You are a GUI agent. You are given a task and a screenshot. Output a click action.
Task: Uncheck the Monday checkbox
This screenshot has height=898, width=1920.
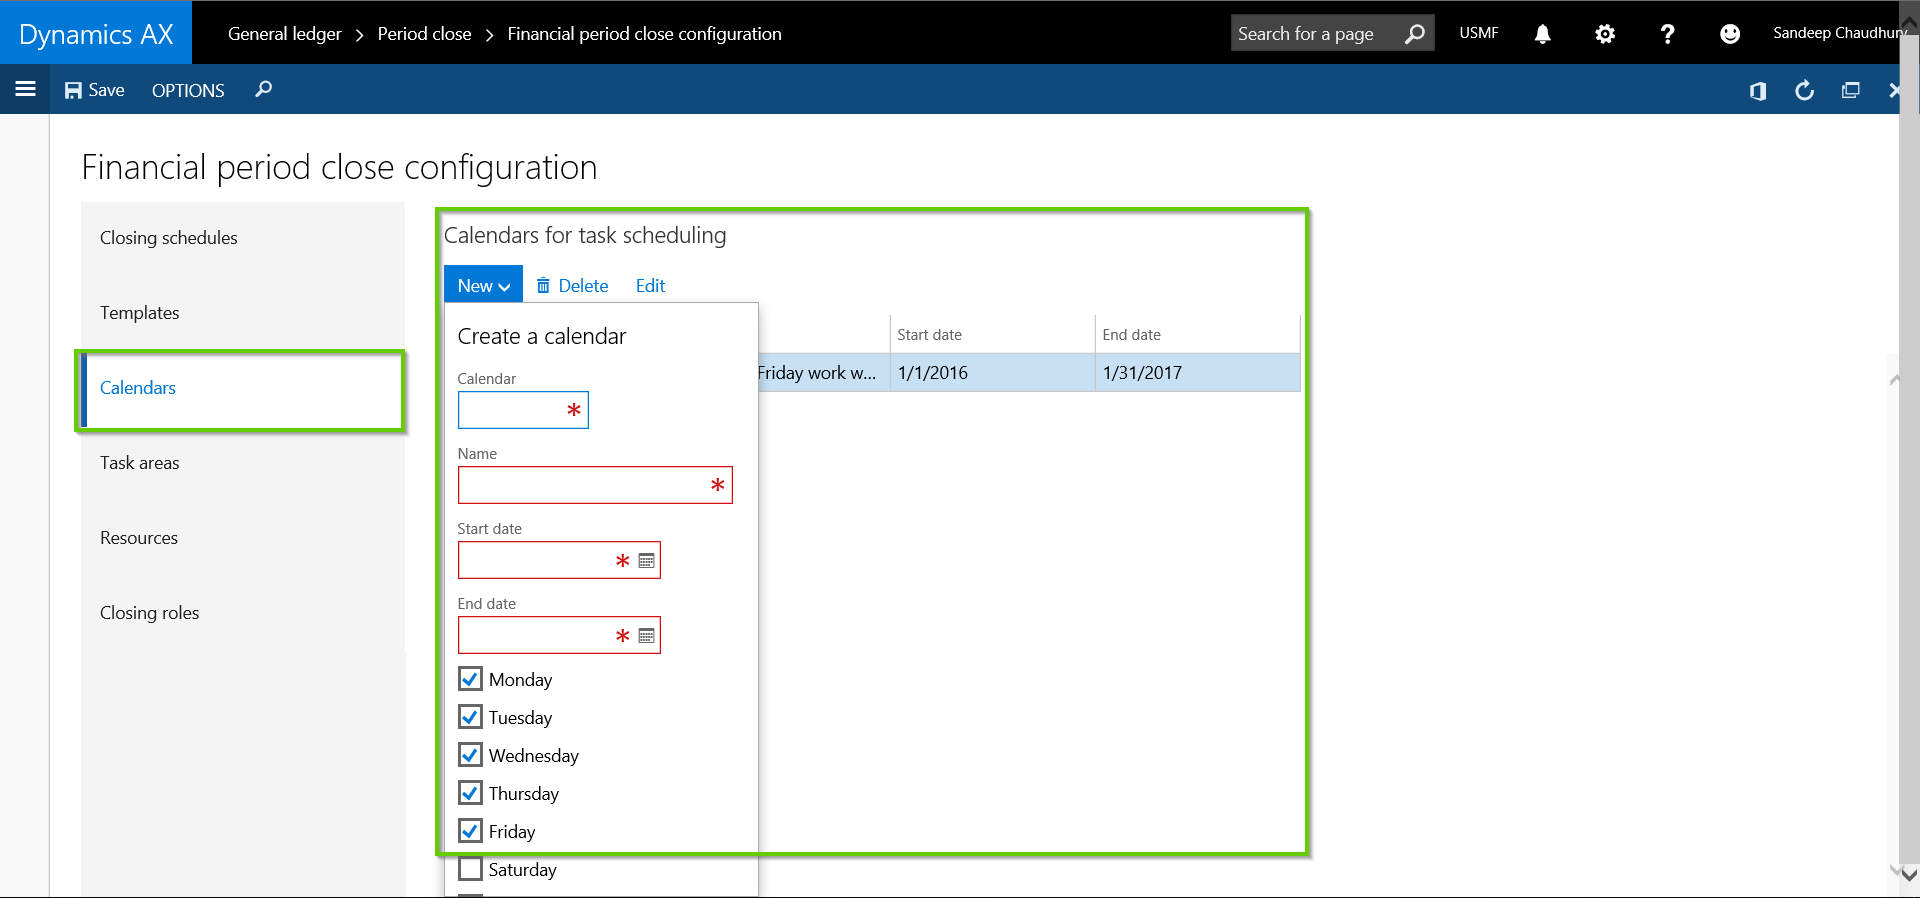(x=470, y=679)
